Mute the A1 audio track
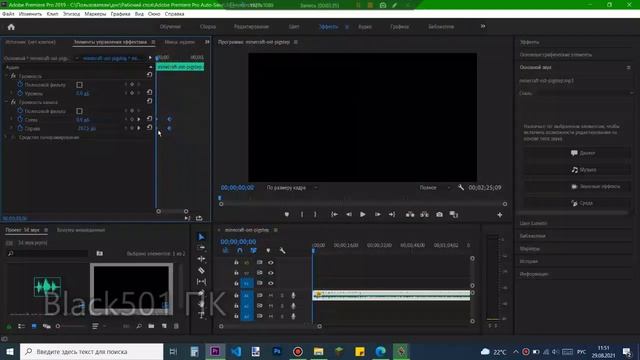The width and height of the screenshot is (640, 360). (271, 295)
